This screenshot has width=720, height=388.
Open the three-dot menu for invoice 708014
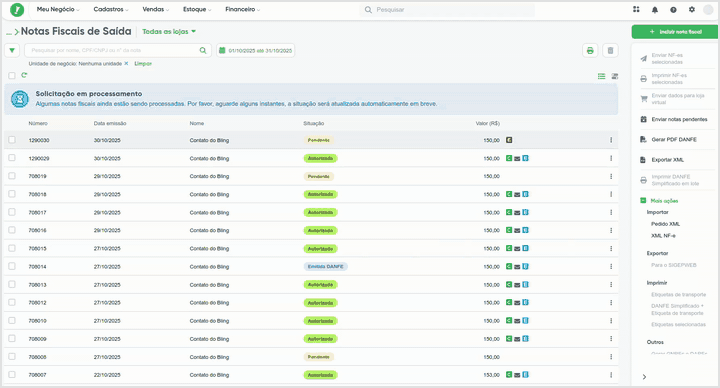[x=611, y=266]
